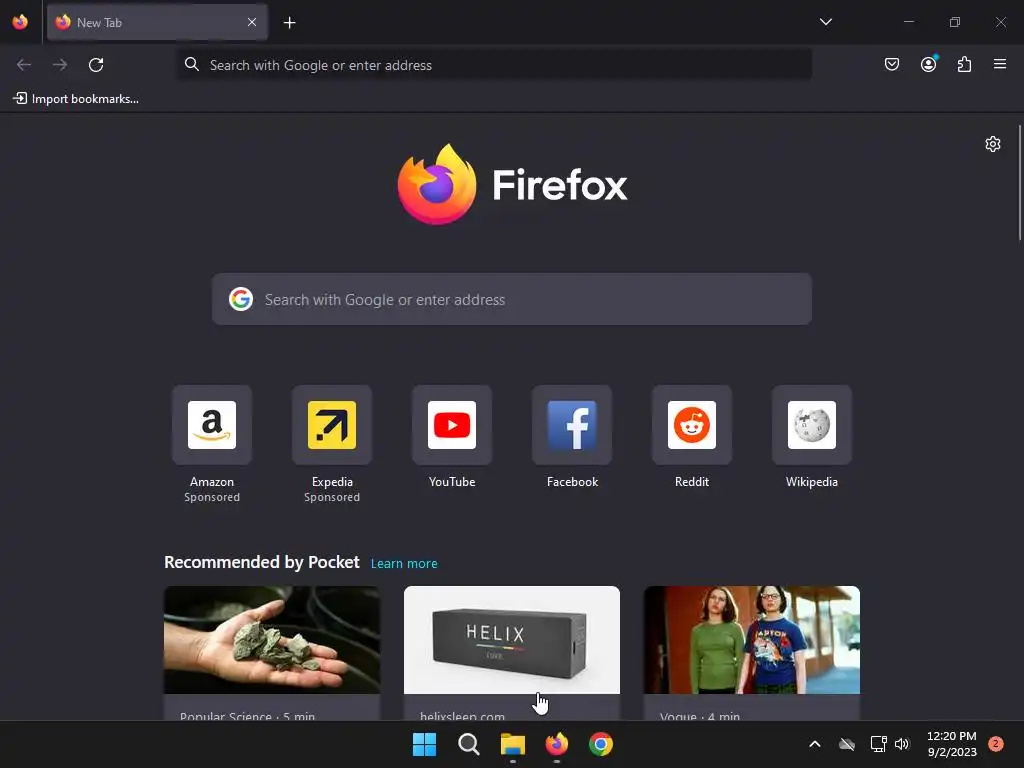Click the Firefox View icon left of tabs
The image size is (1024, 768).
pyautogui.click(x=20, y=22)
